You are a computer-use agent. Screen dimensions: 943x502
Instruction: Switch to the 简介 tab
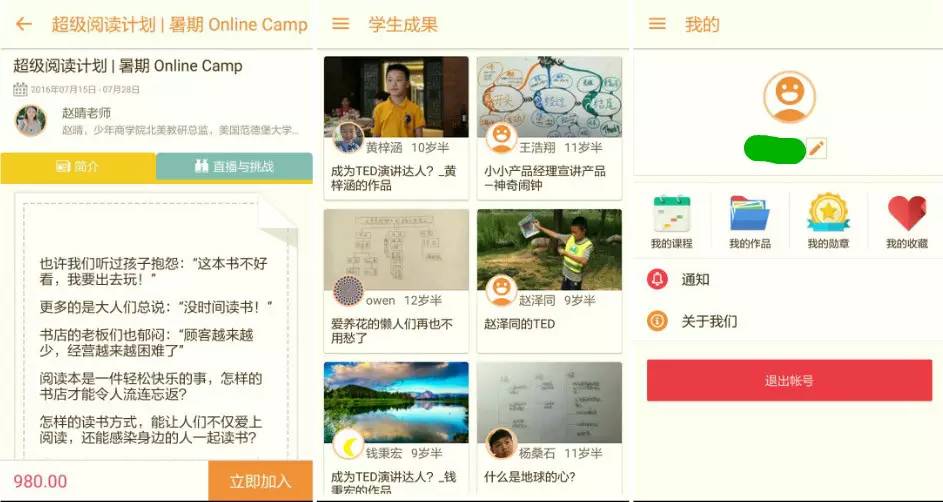click(x=78, y=167)
